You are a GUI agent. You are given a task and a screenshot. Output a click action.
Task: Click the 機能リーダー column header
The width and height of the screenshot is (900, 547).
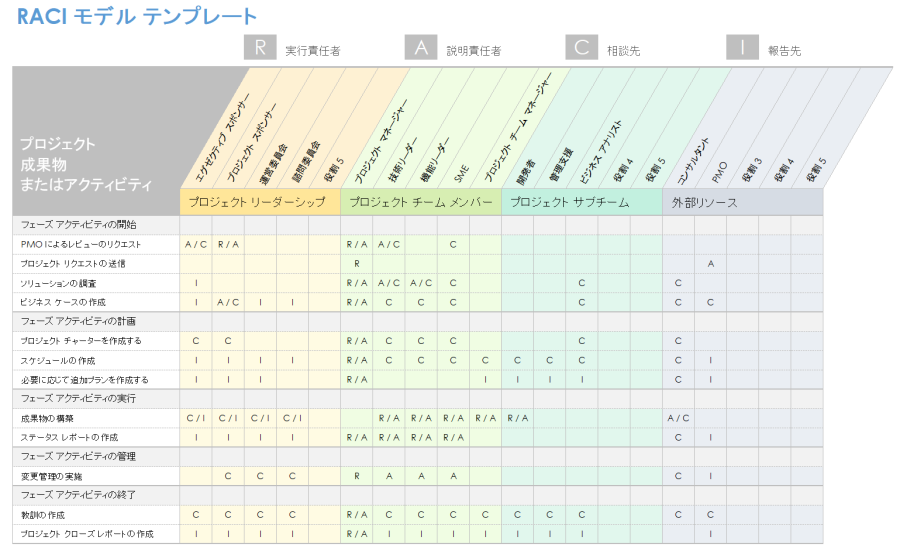point(435,160)
